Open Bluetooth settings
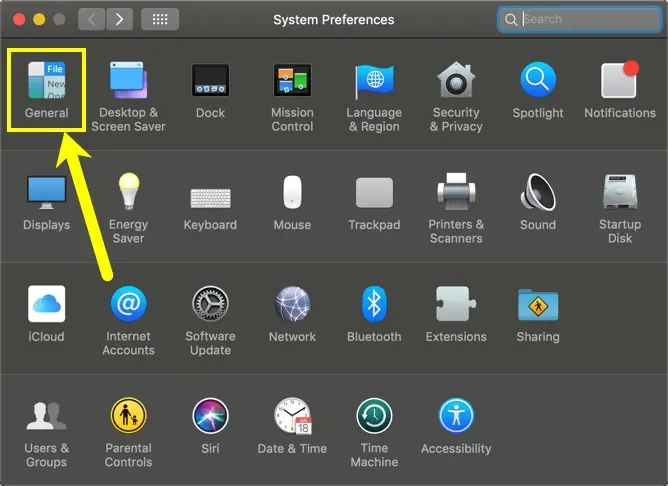 [x=374, y=314]
